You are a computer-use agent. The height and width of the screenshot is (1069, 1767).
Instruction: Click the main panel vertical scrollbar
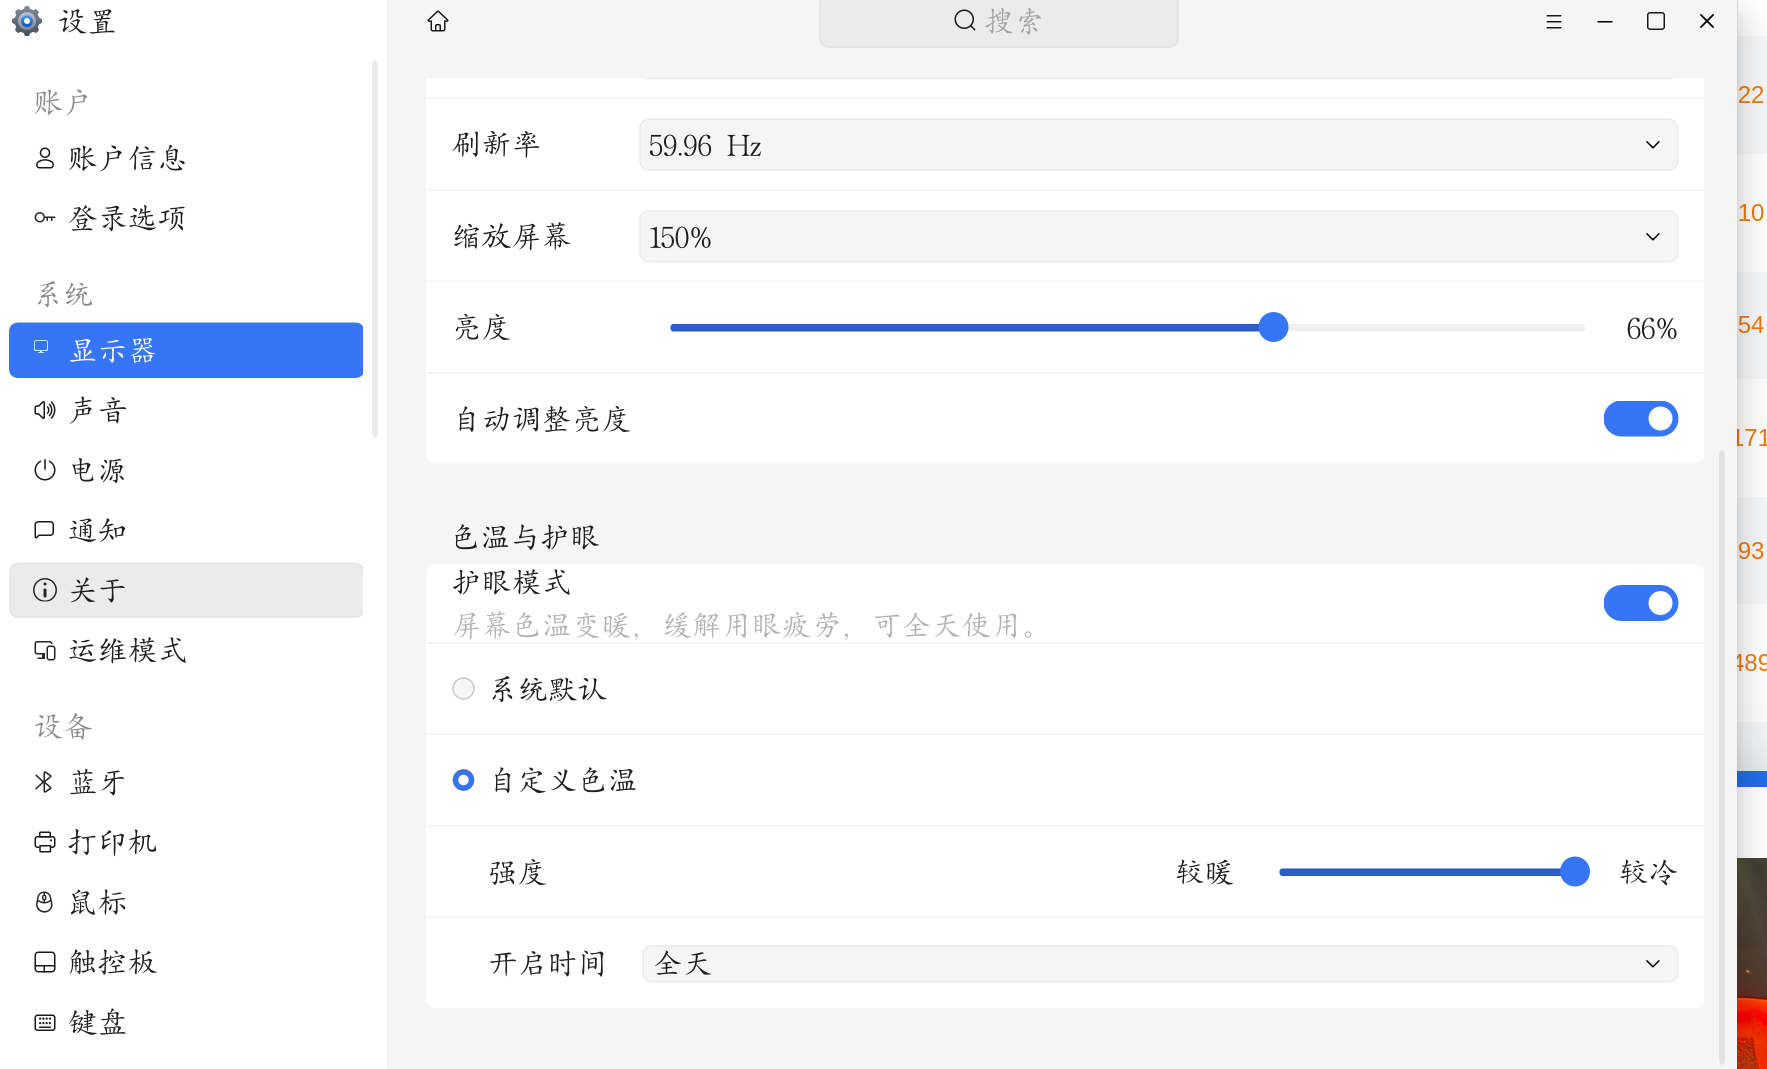[x=1721, y=755]
